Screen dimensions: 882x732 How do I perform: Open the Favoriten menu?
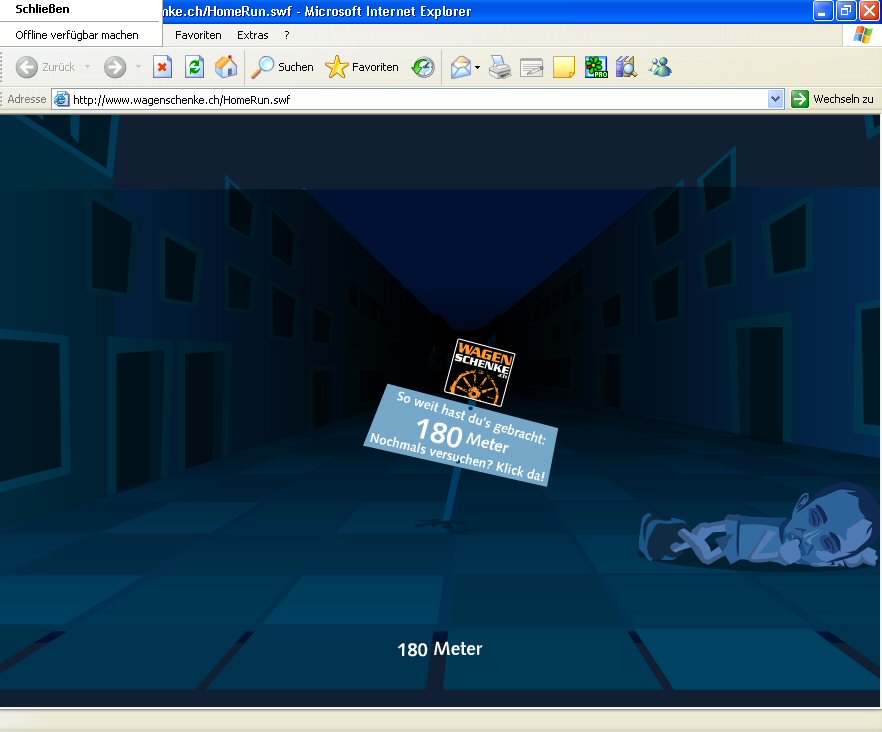coord(198,35)
